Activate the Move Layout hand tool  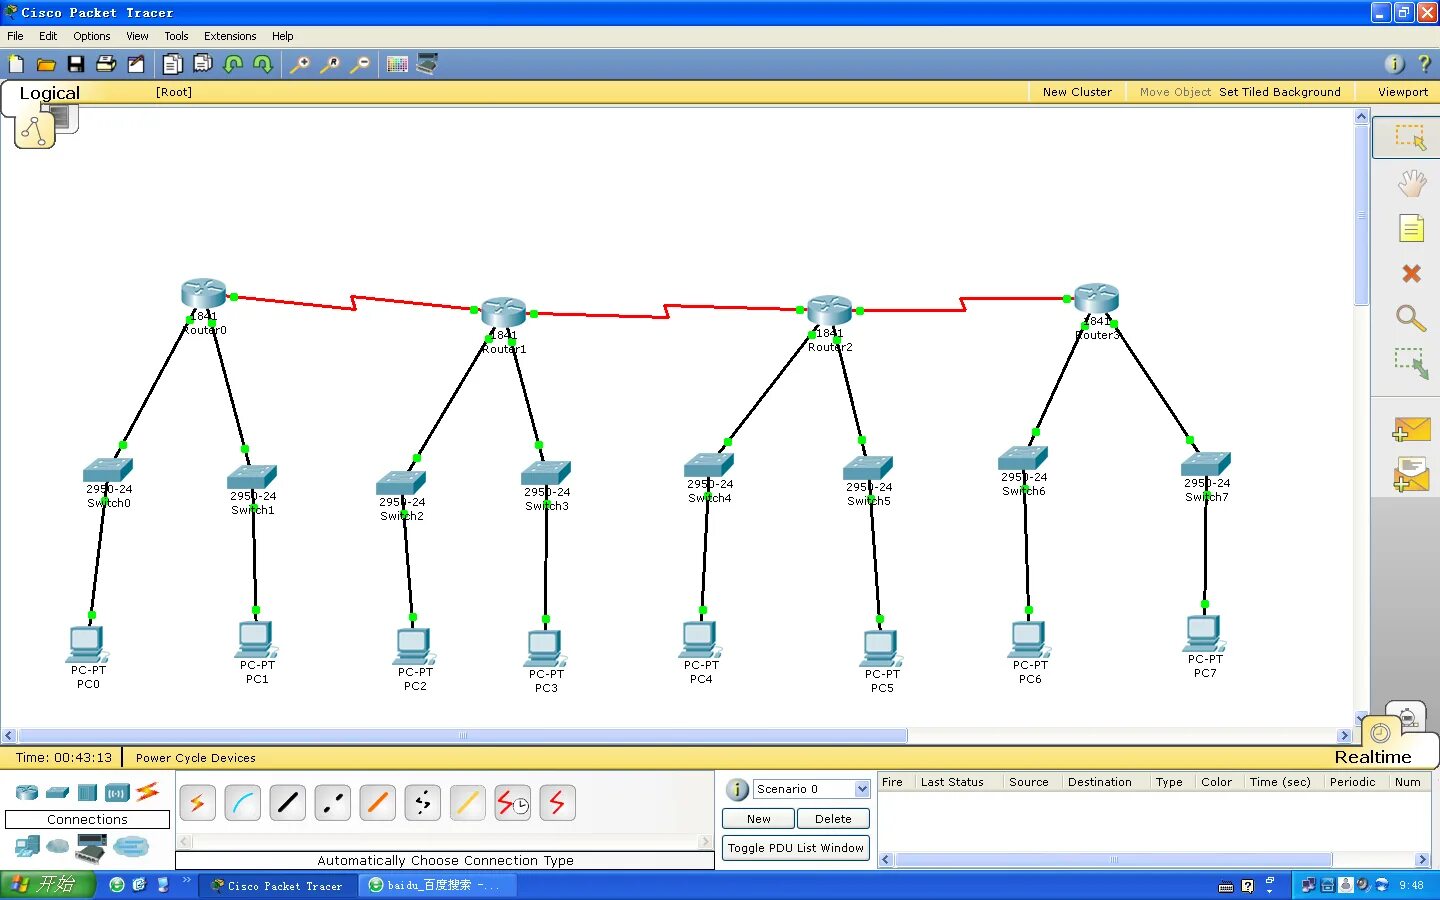click(1411, 183)
